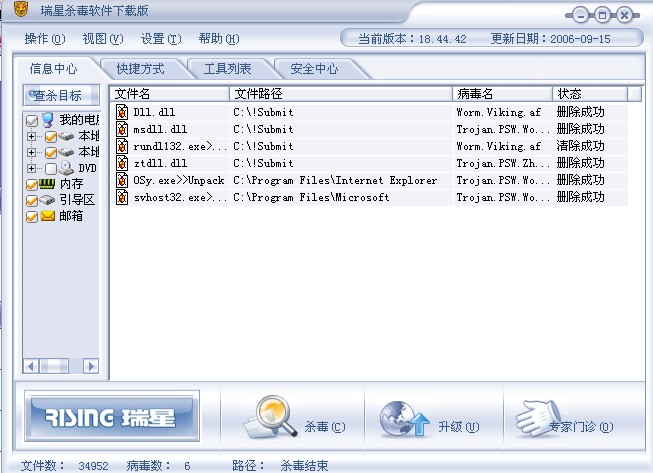
Task: Click the white glove expert clinic icon
Action: (x=538, y=418)
